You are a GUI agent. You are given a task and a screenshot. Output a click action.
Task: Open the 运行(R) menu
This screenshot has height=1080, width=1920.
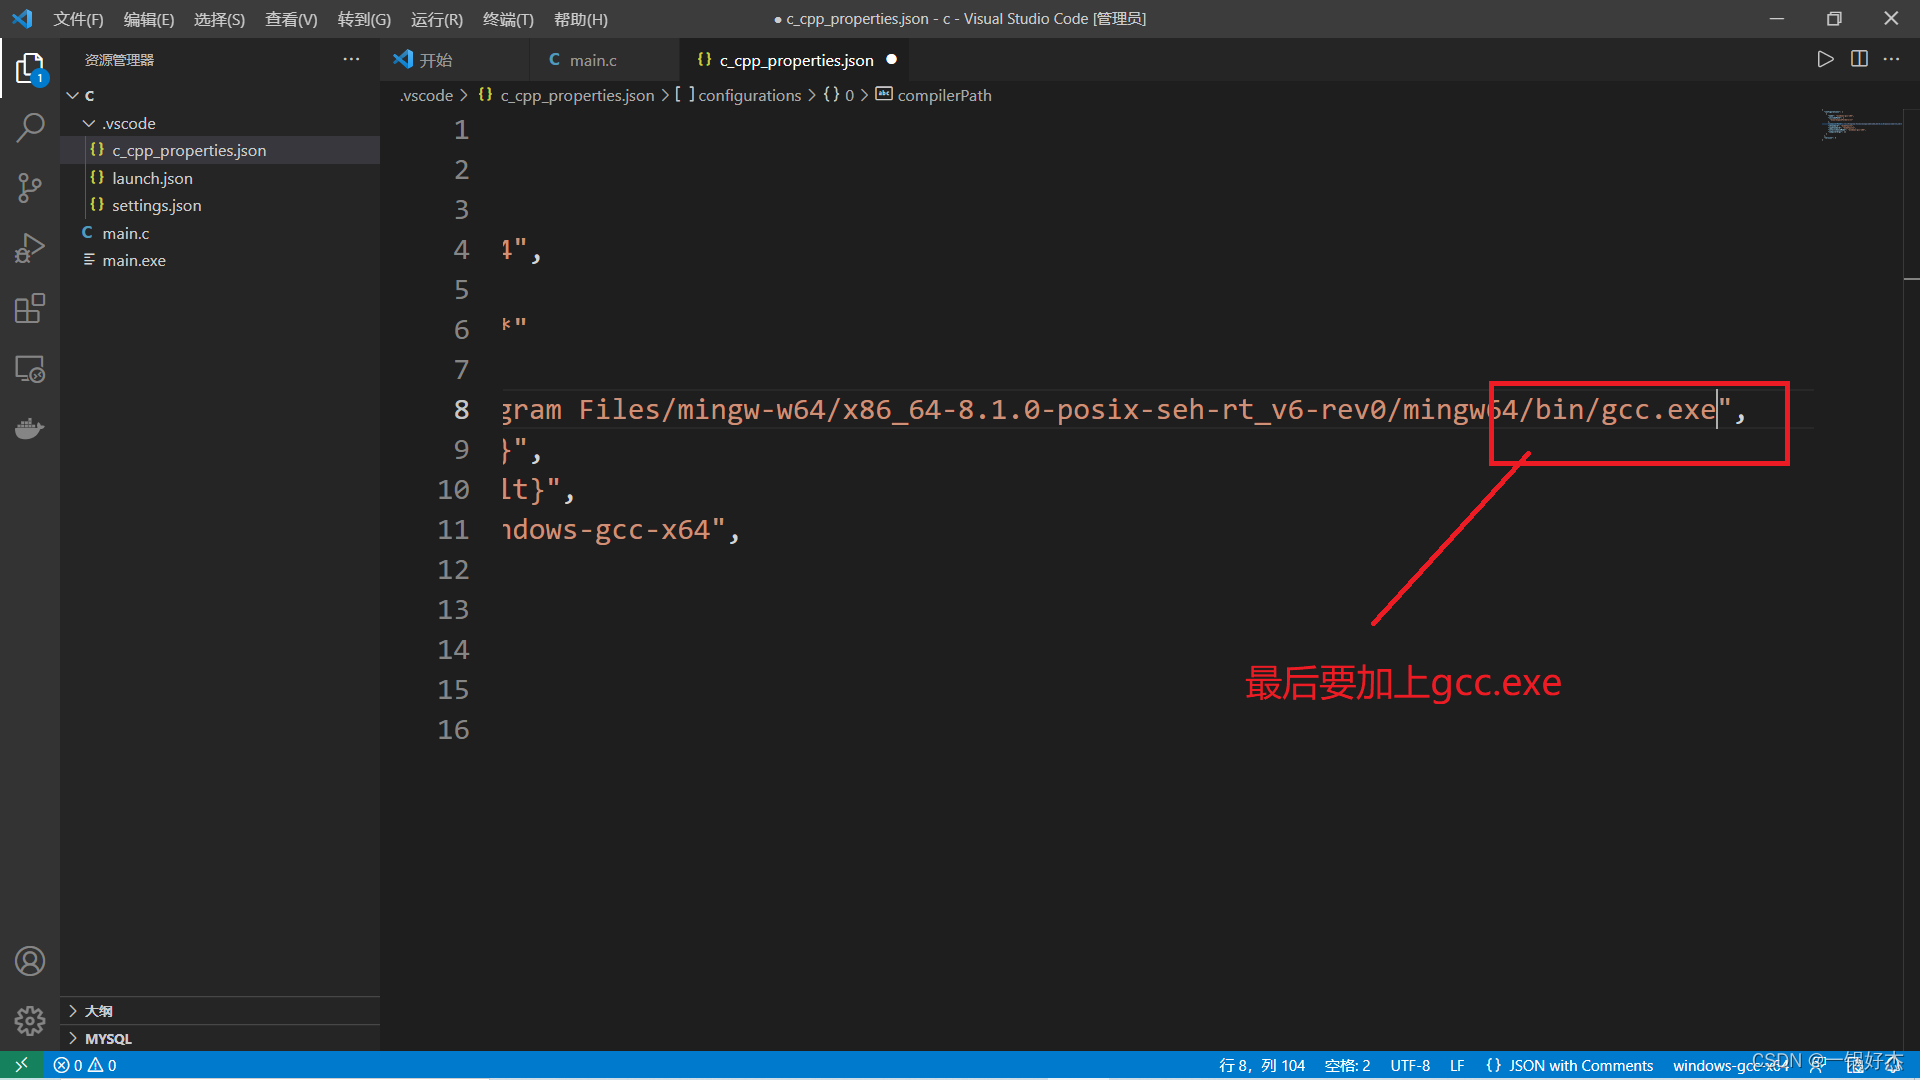(x=437, y=19)
